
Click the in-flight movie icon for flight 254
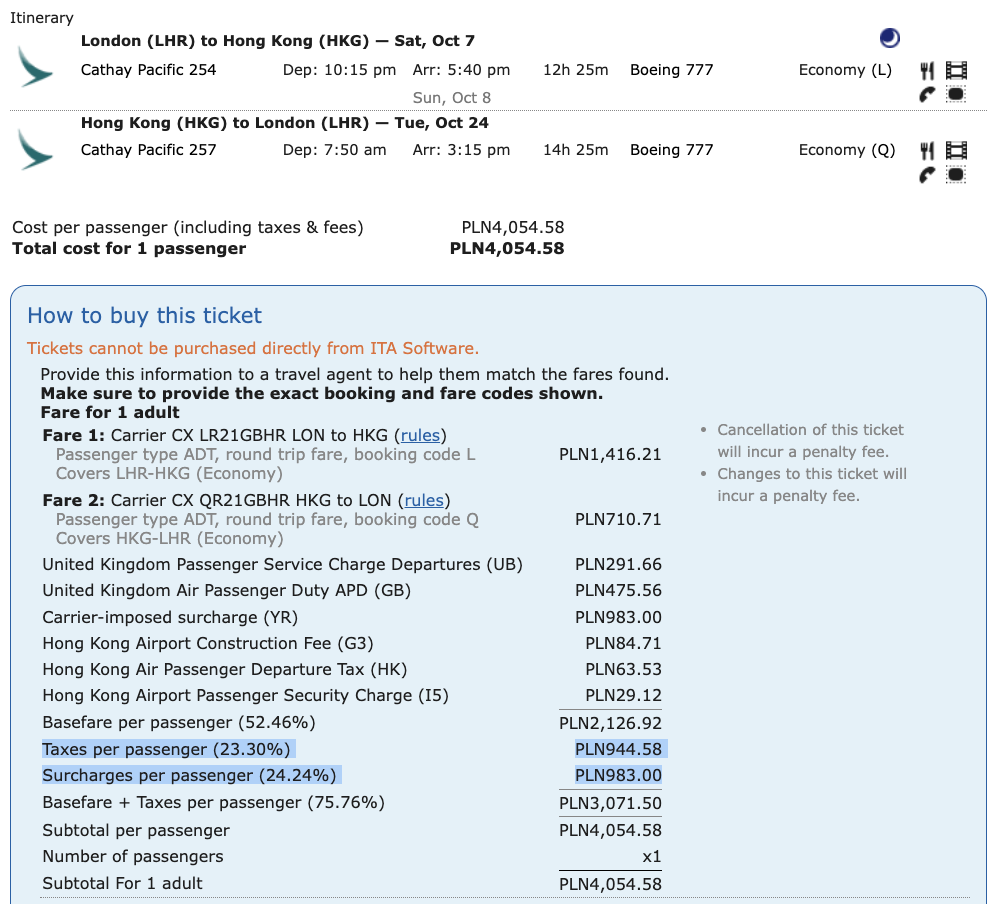point(956,70)
